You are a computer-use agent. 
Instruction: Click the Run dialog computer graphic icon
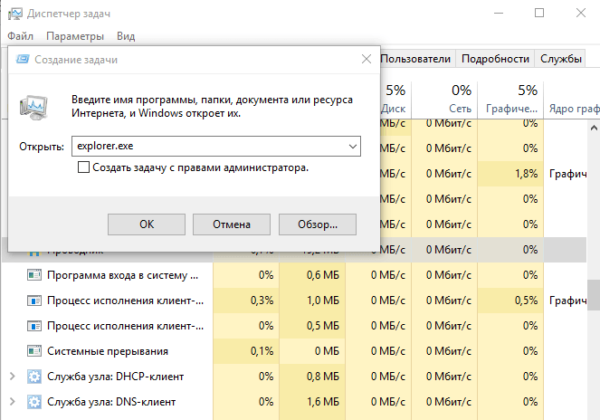[34, 107]
